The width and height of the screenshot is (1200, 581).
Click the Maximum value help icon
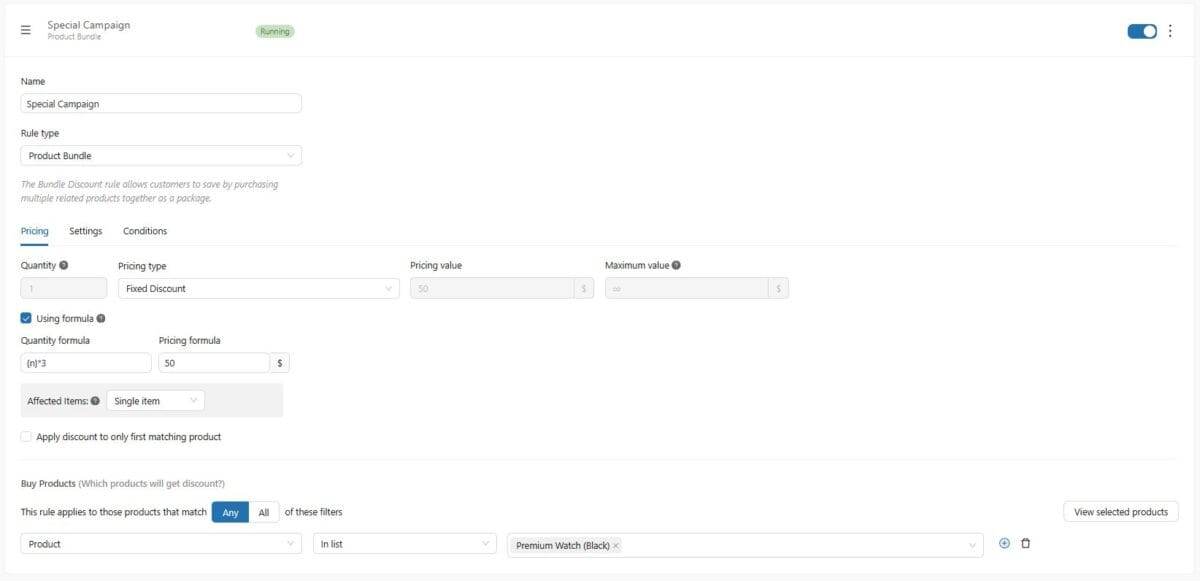[x=676, y=266]
